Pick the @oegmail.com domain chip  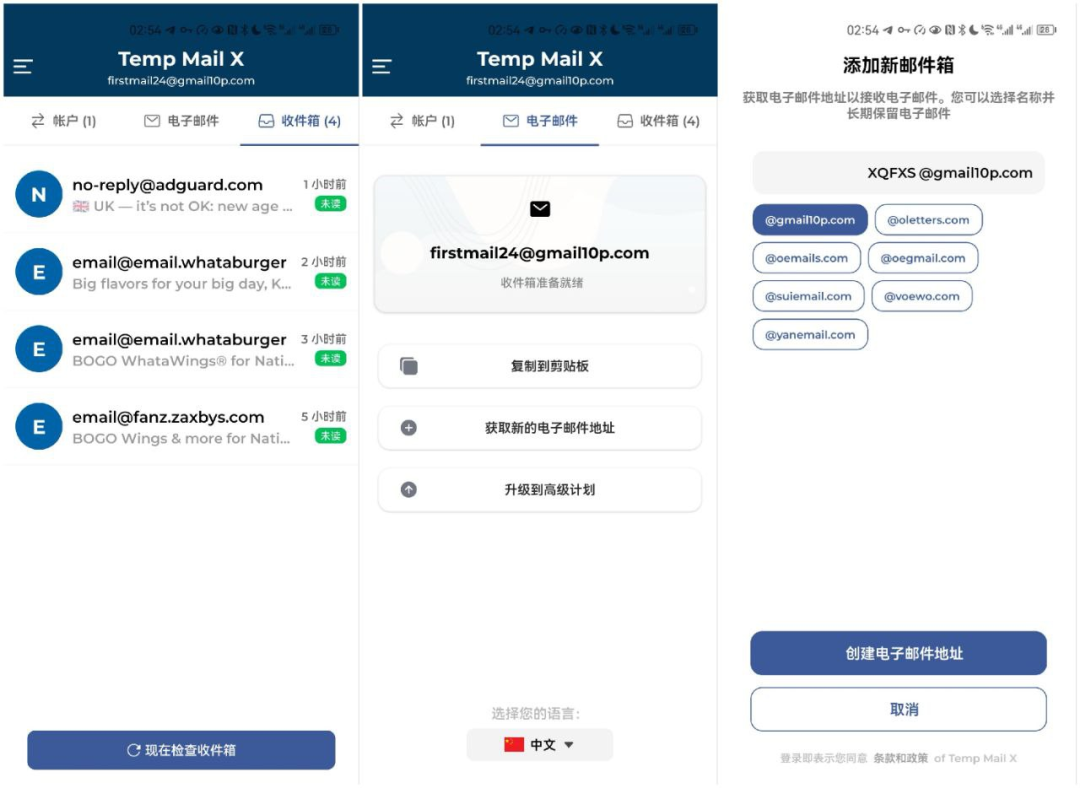click(x=923, y=258)
